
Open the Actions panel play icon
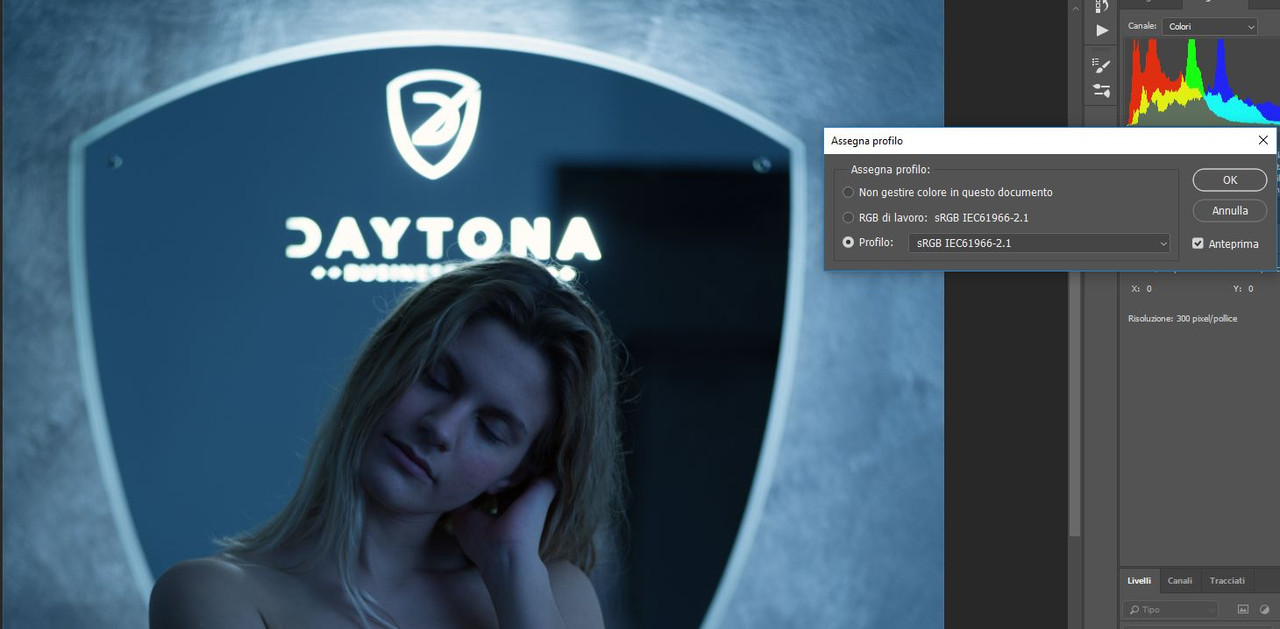coord(1102,30)
